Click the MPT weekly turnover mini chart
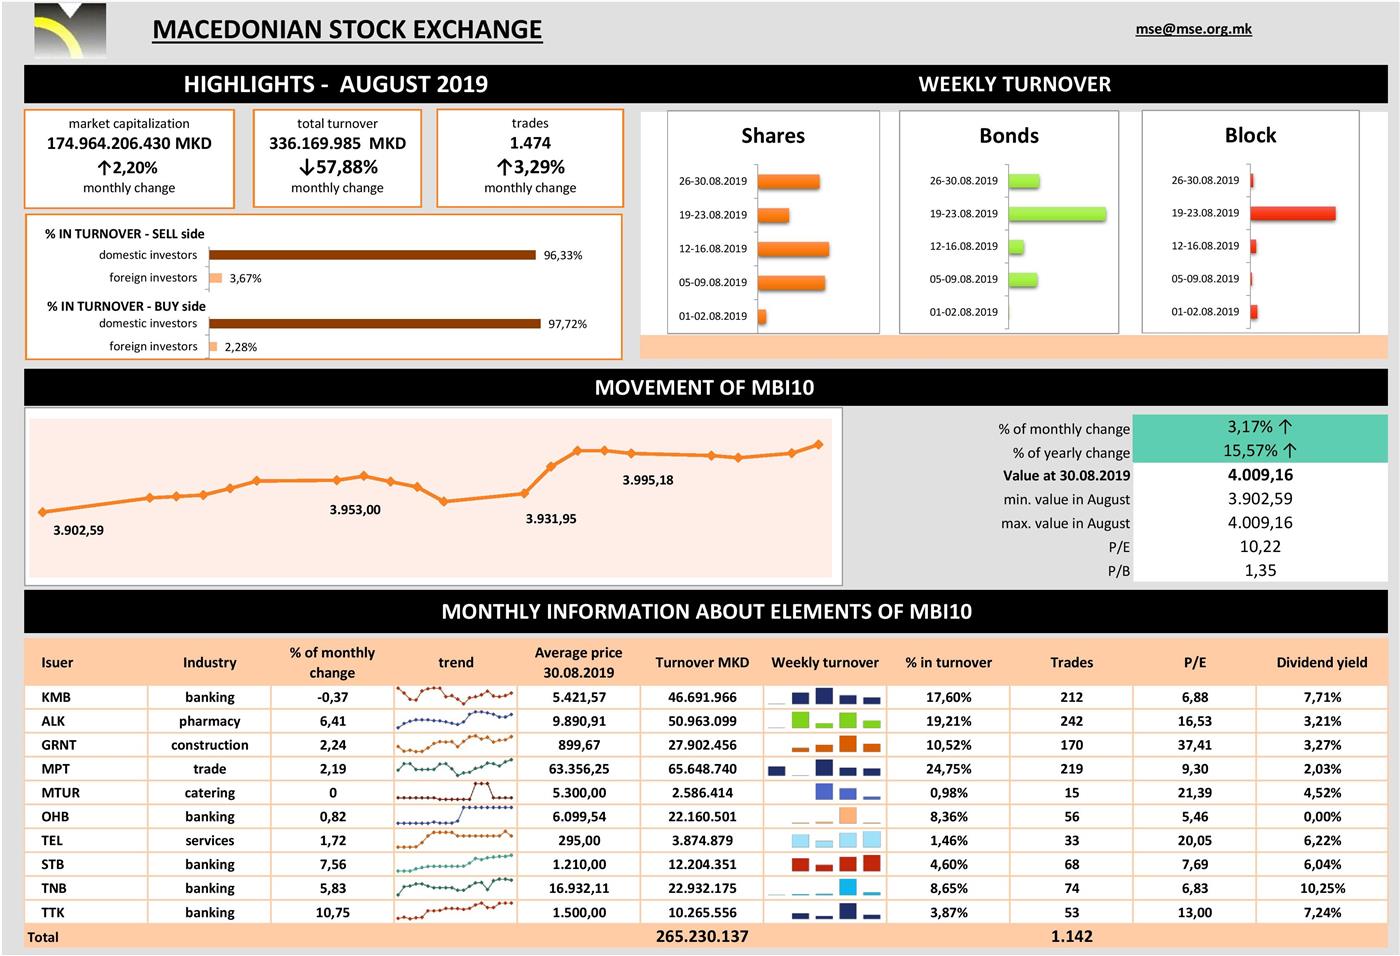This screenshot has height=956, width=1400. pos(825,769)
